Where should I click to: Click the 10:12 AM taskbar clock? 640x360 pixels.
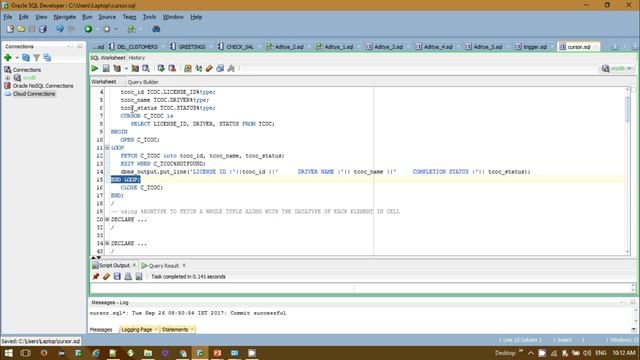[624, 353]
